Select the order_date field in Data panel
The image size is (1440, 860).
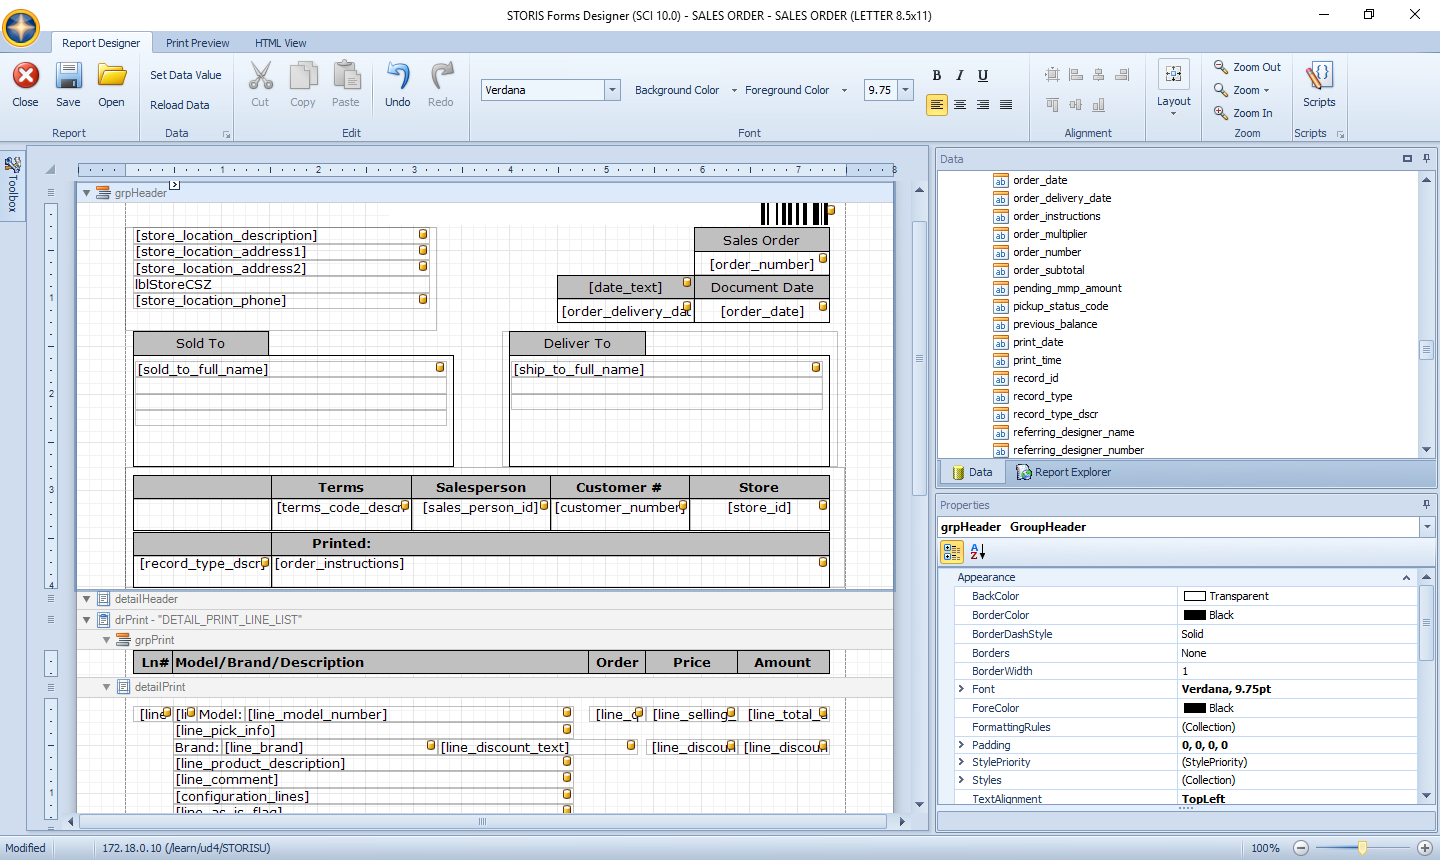[x=1040, y=180]
